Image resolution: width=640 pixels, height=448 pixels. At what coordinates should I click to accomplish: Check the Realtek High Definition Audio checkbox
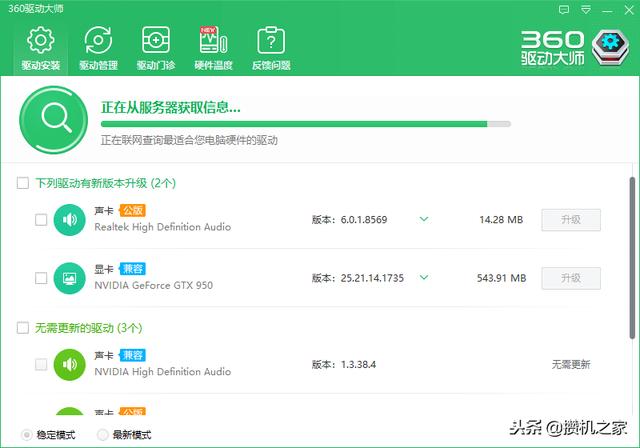[x=41, y=220]
